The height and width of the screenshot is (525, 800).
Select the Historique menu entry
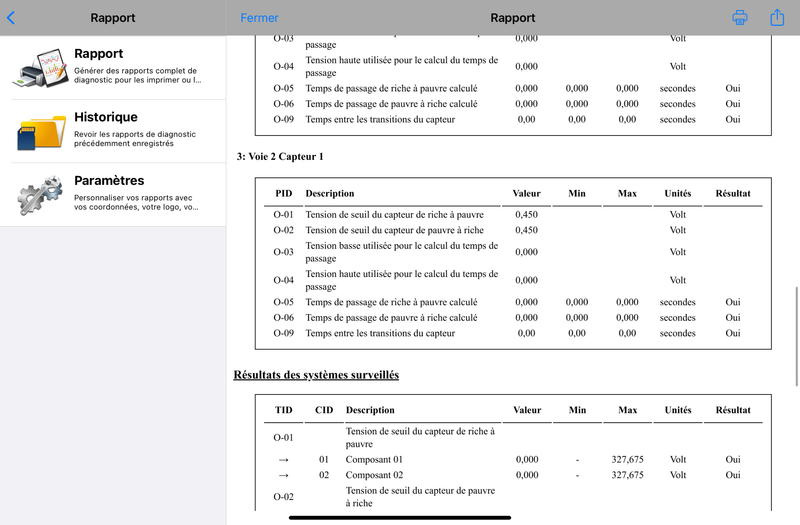[113, 131]
